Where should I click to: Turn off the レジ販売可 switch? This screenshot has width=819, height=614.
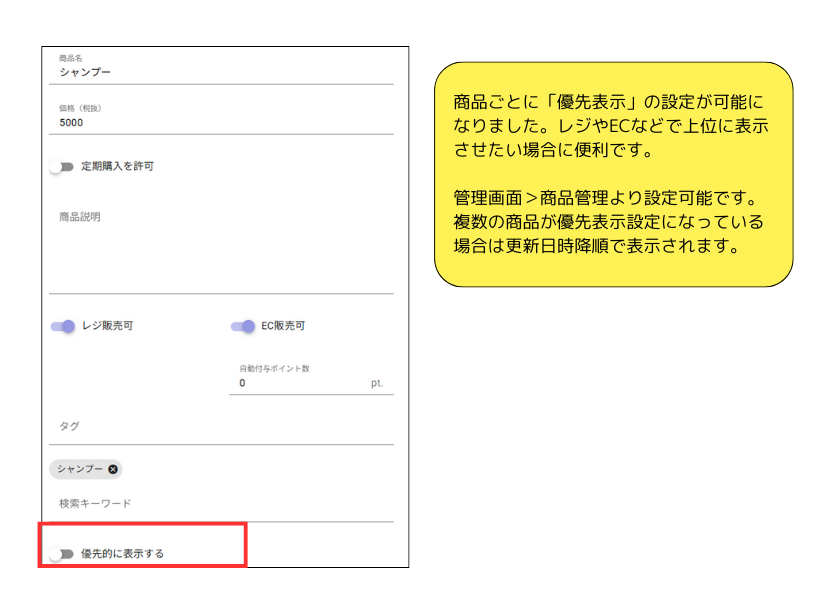click(x=63, y=326)
